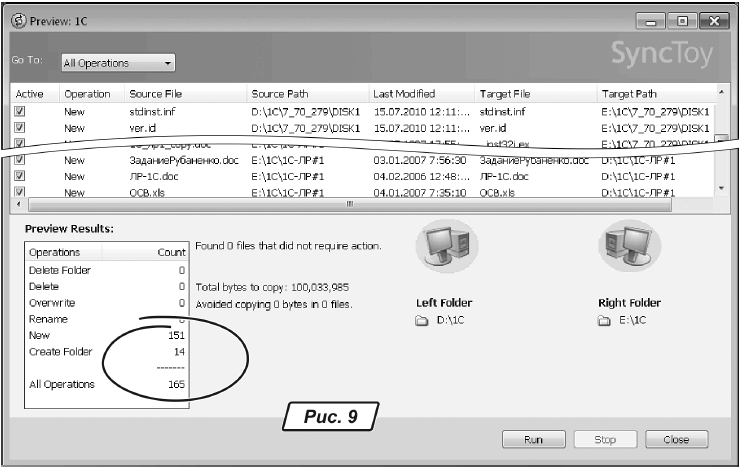Click the Close button at bottom
Image resolution: width=740 pixels, height=469 pixels.
tap(675, 440)
